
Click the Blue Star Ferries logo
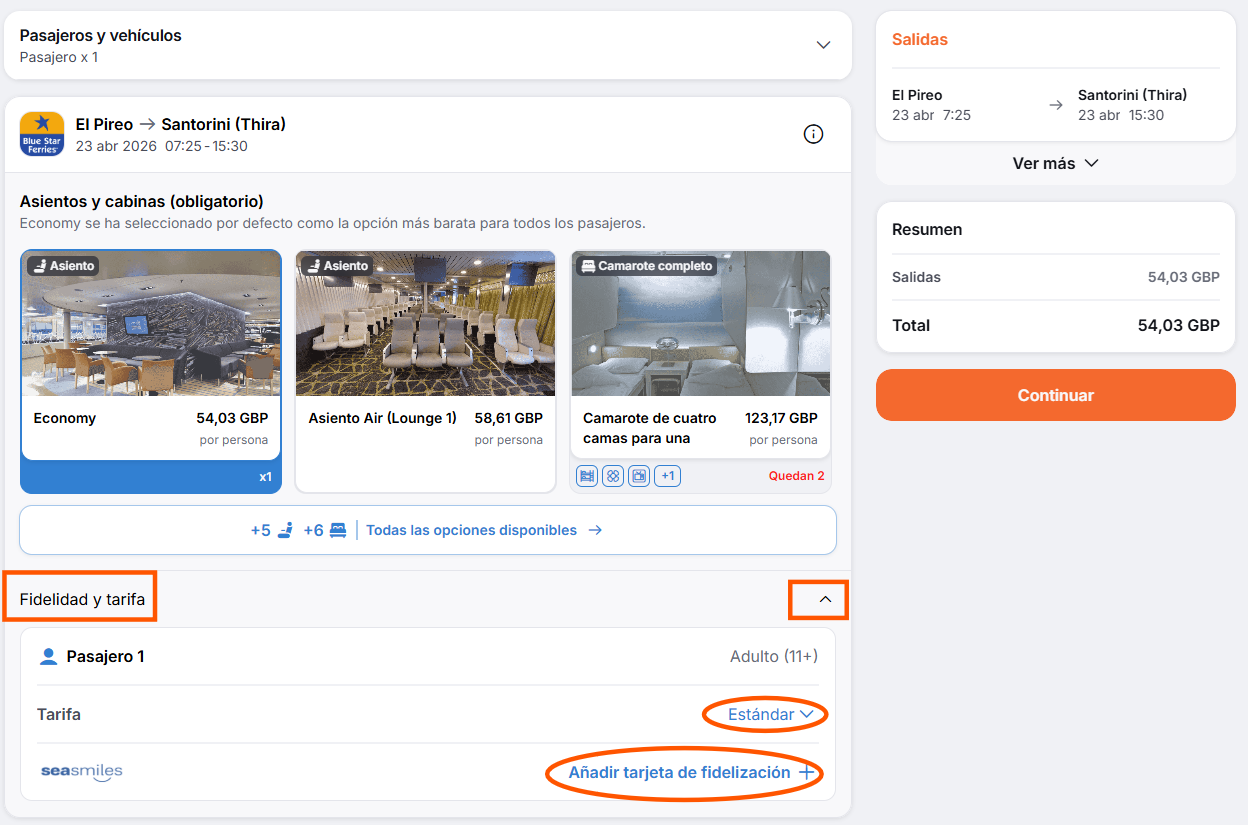coord(42,134)
